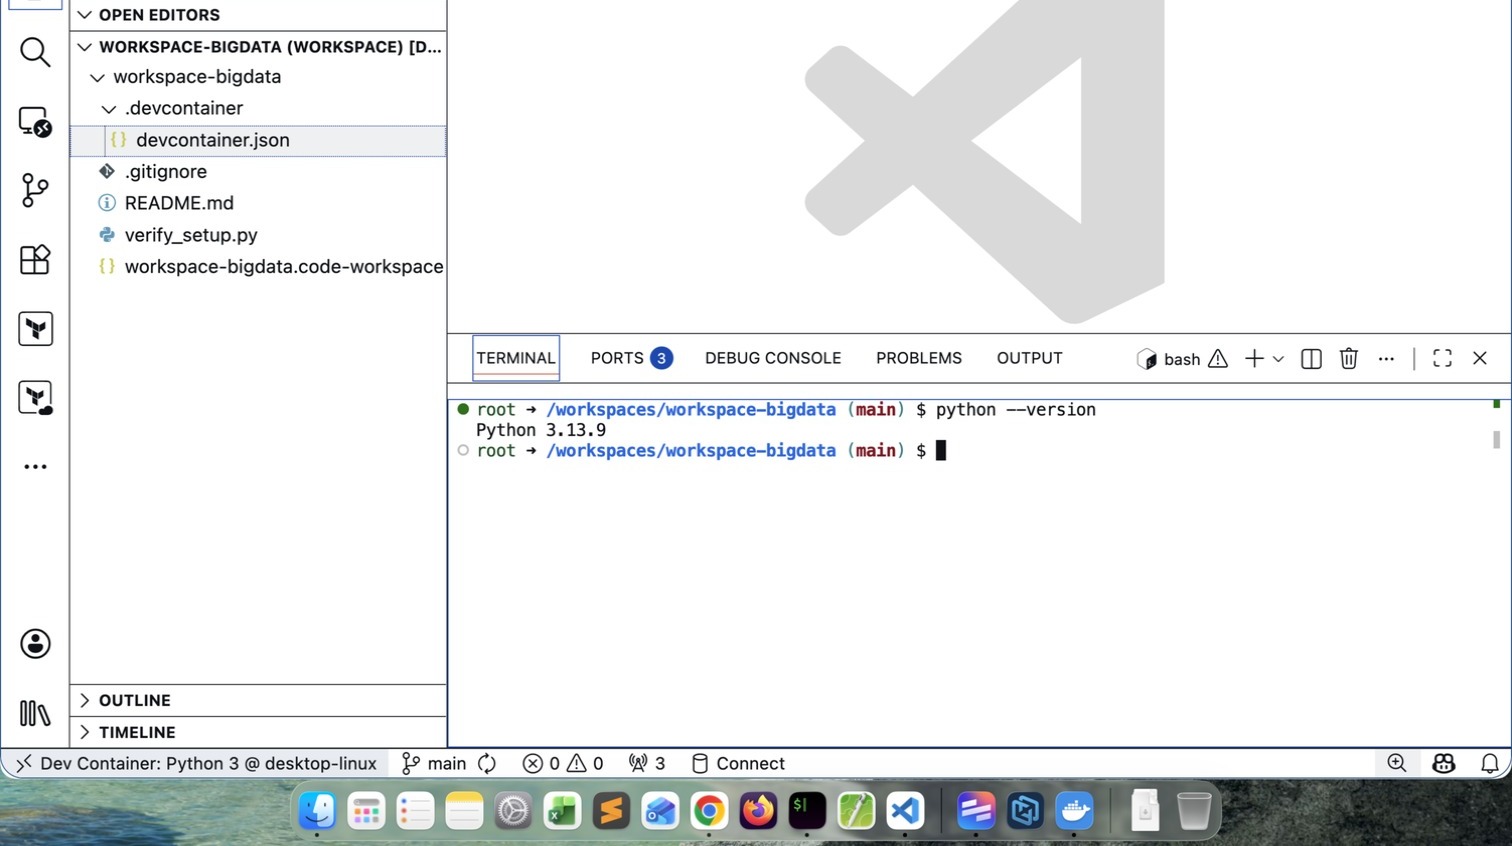Click the 'Python 3.13.9' output text
The image size is (1512, 846).
[x=541, y=430]
